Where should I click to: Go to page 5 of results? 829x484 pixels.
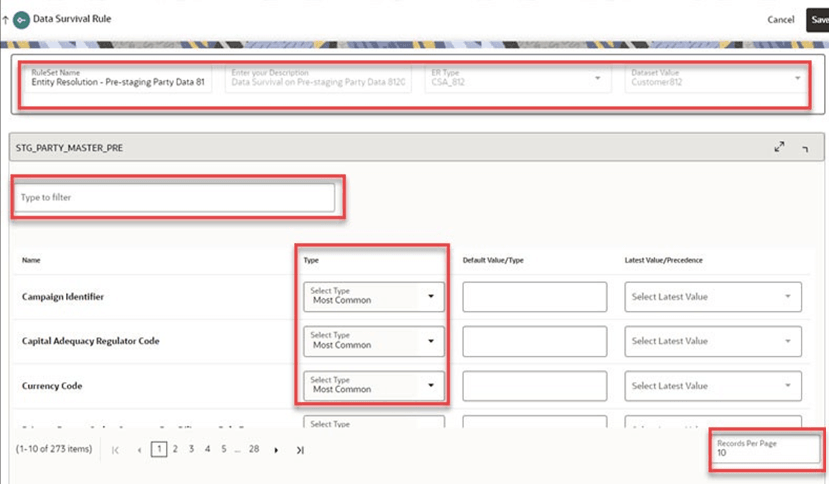click(224, 449)
